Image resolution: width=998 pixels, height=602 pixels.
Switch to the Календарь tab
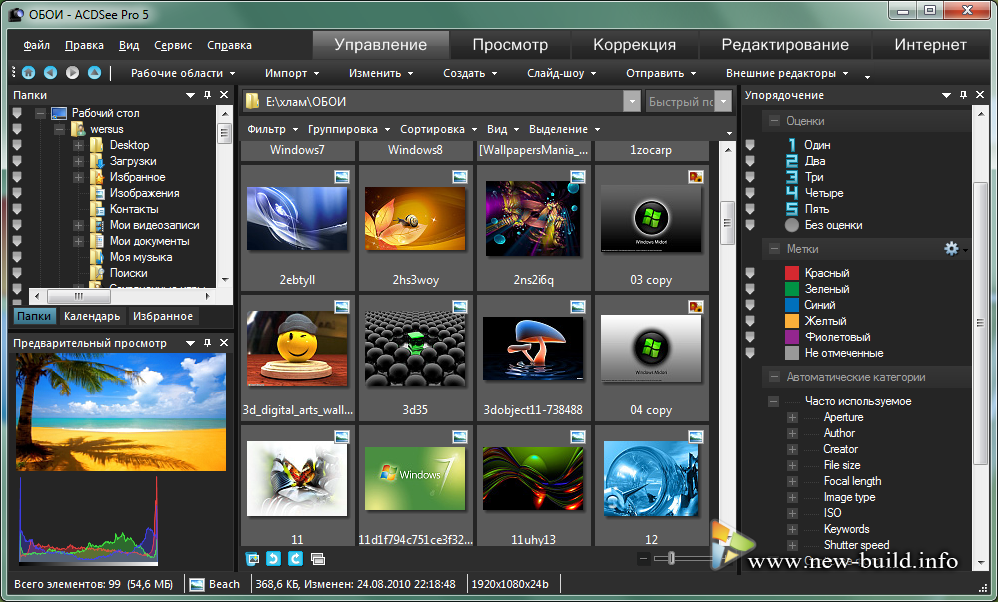(92, 316)
